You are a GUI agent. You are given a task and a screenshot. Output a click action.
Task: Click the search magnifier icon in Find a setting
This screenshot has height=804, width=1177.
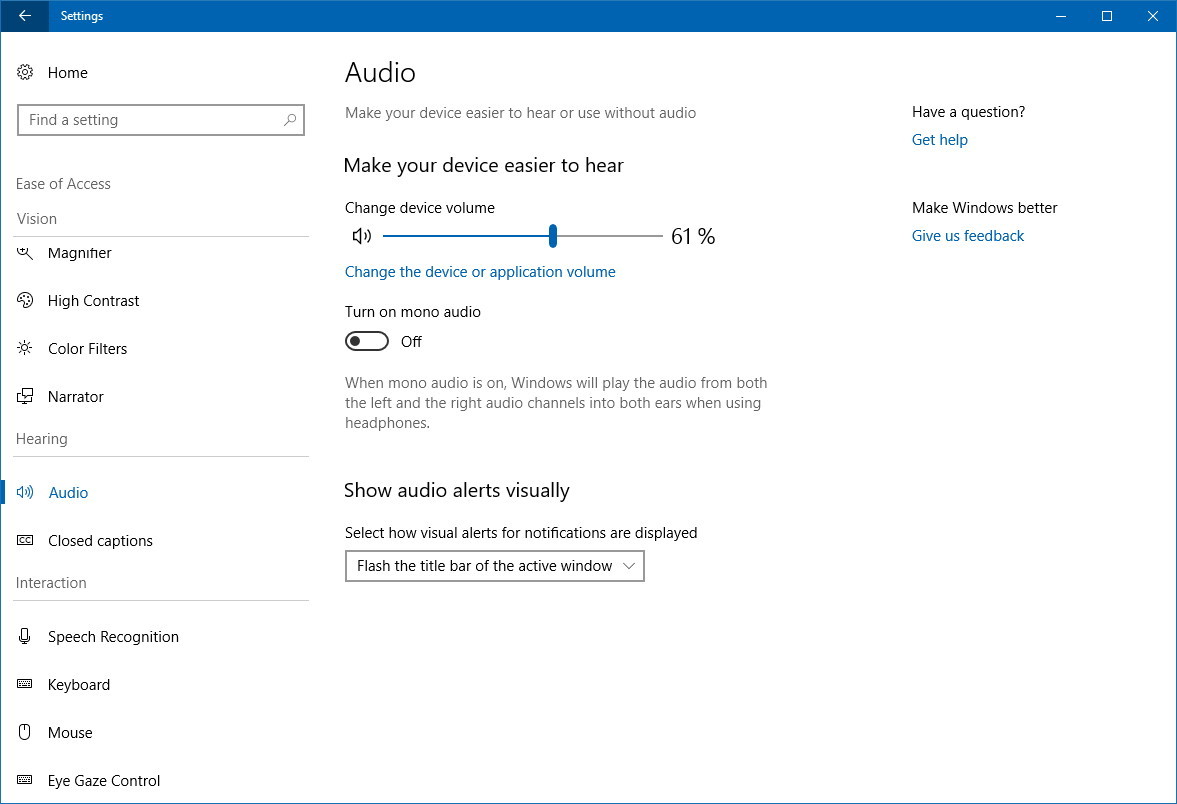290,119
